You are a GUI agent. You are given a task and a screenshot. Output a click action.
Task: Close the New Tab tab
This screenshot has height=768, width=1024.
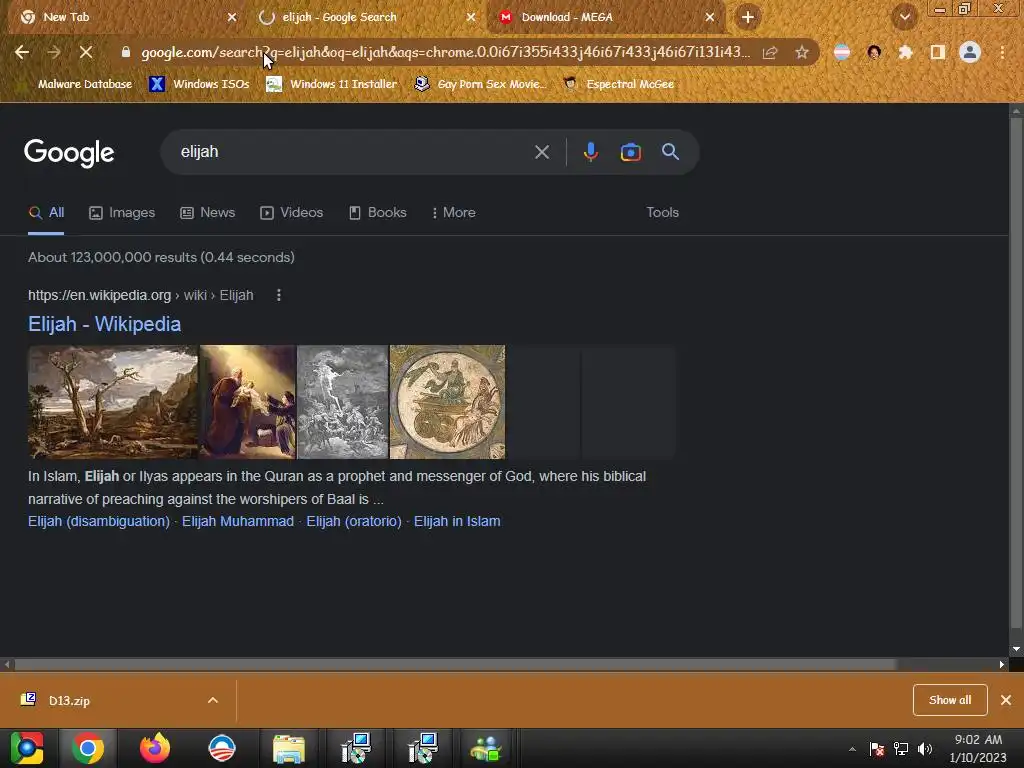pos(232,17)
